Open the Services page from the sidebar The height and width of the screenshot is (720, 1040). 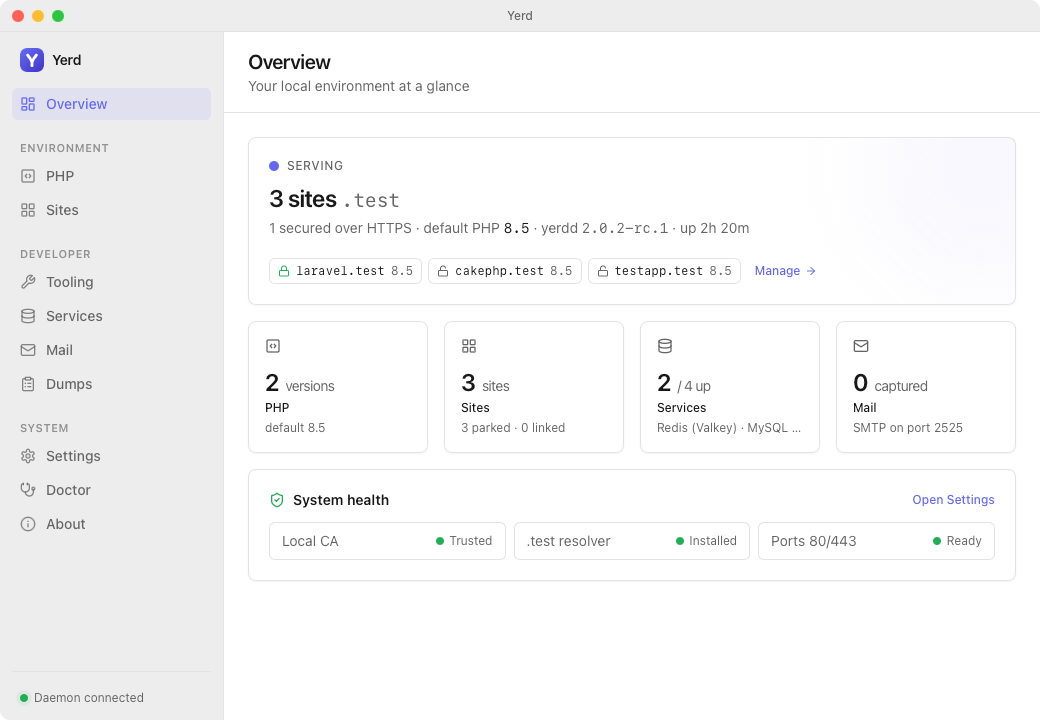tap(111, 316)
